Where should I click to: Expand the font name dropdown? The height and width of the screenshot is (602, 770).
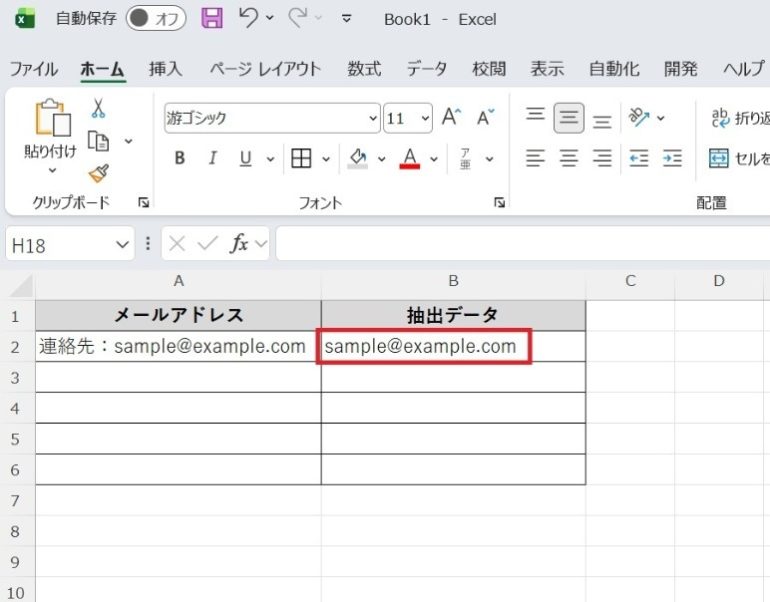(x=373, y=118)
